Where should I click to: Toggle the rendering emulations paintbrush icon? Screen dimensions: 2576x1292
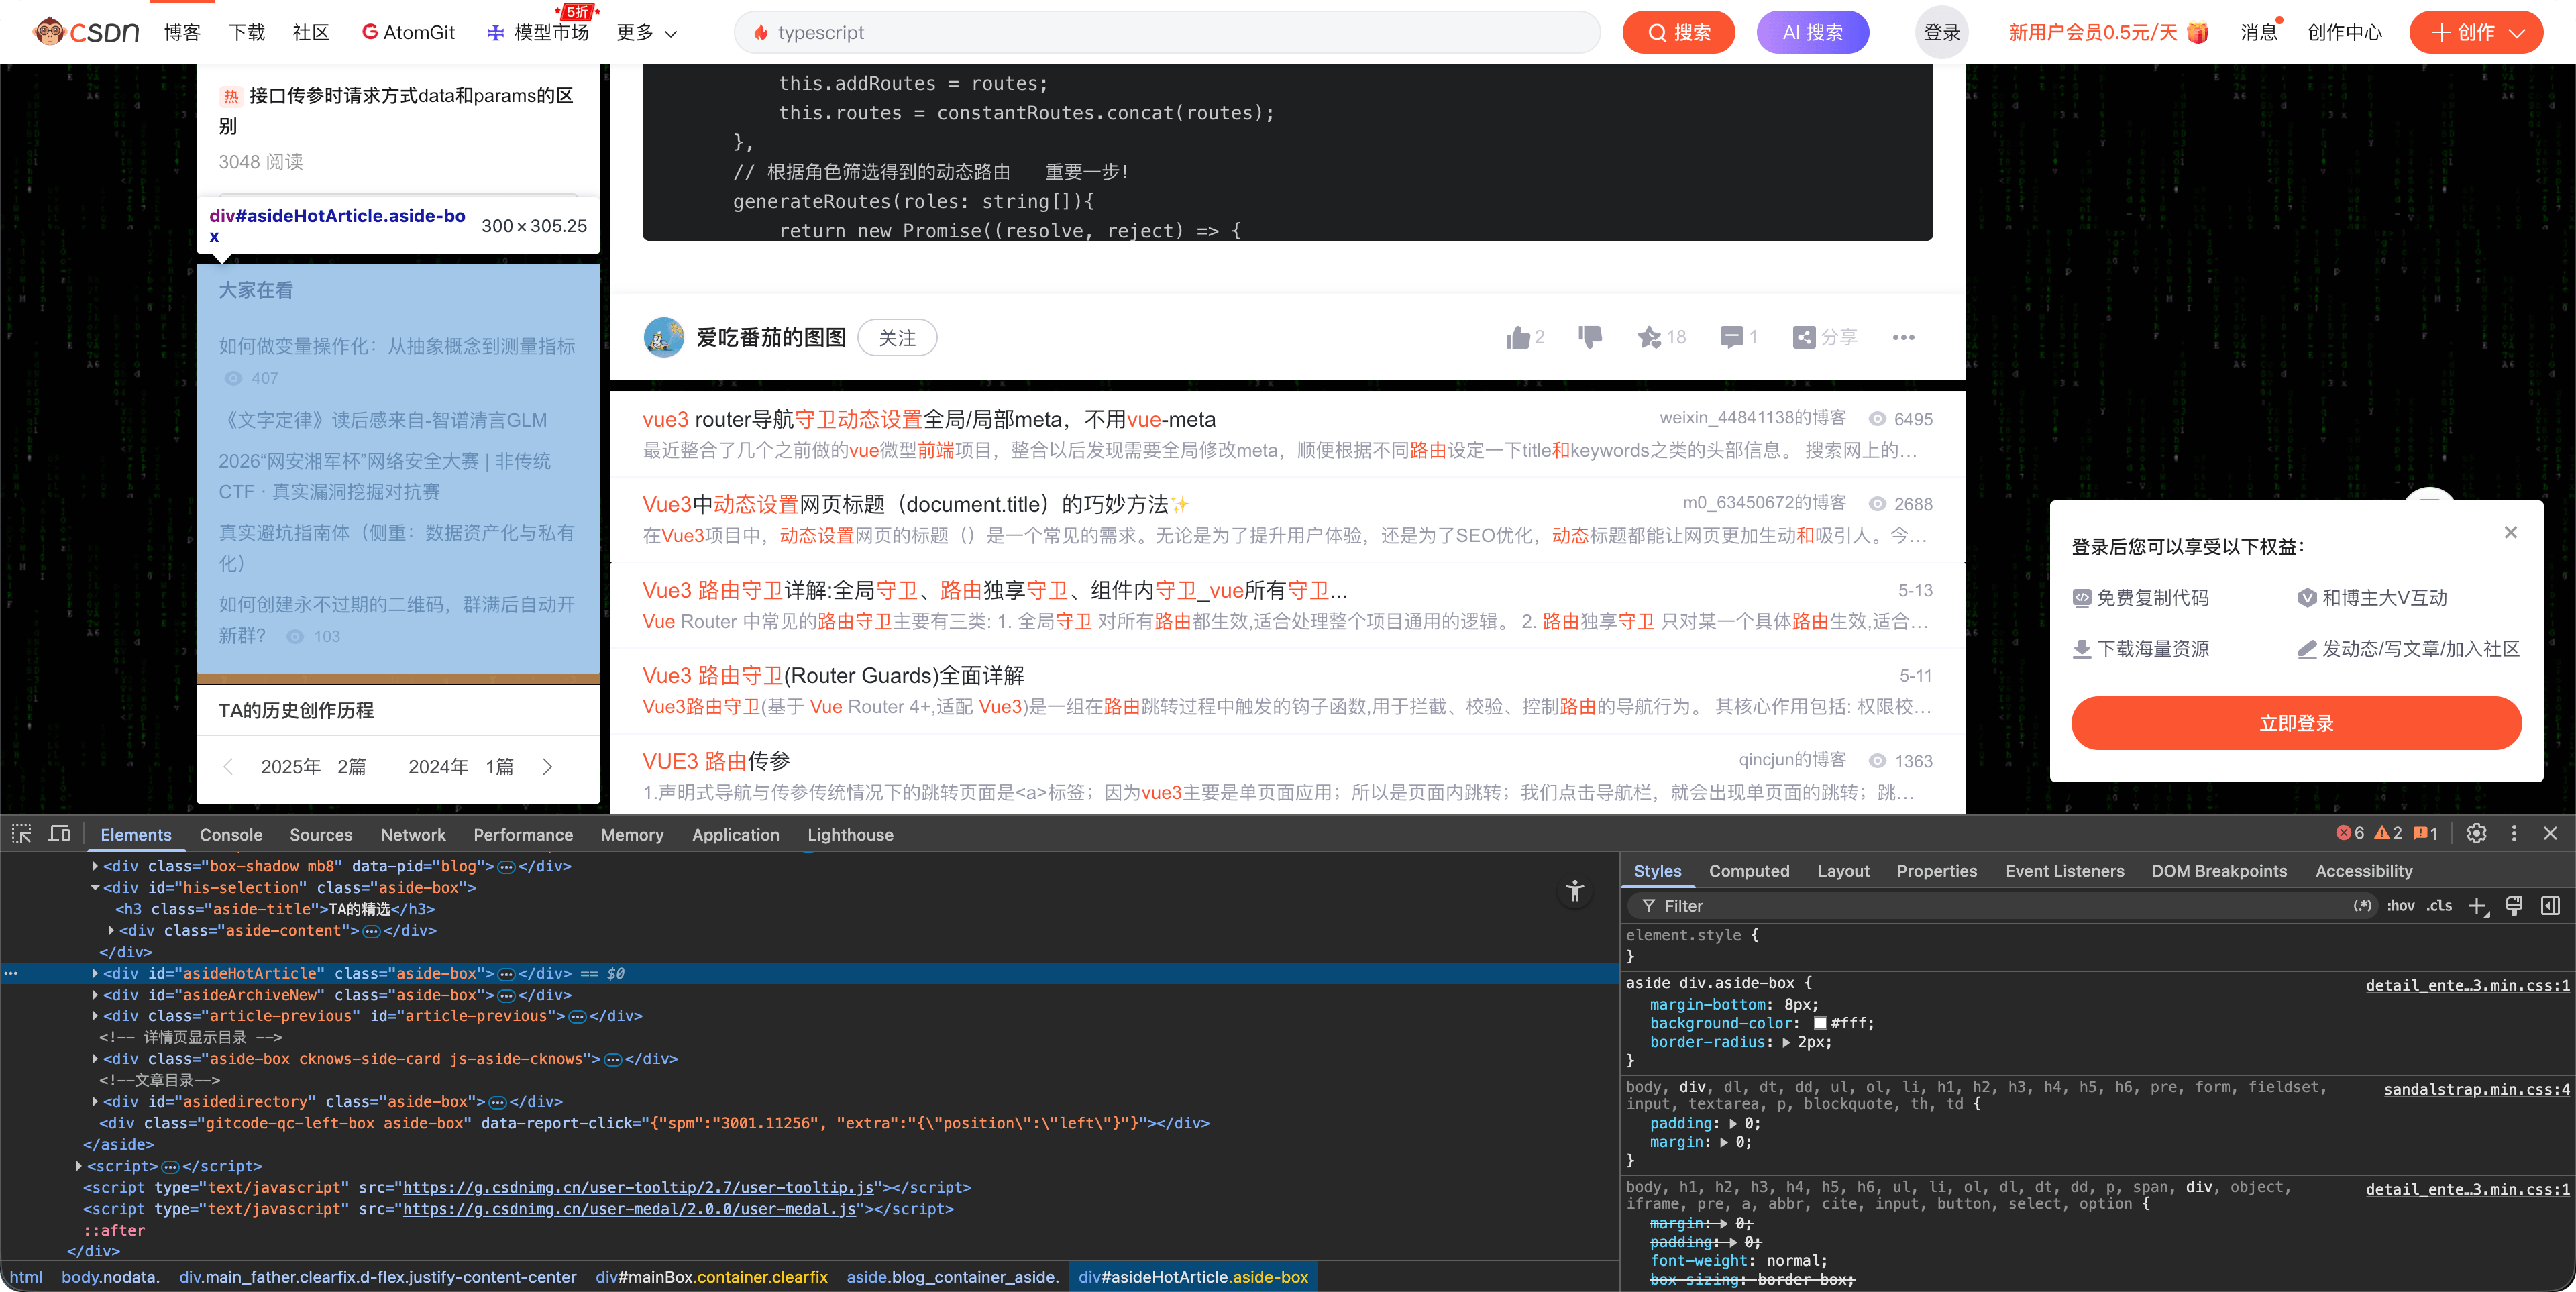[2514, 906]
